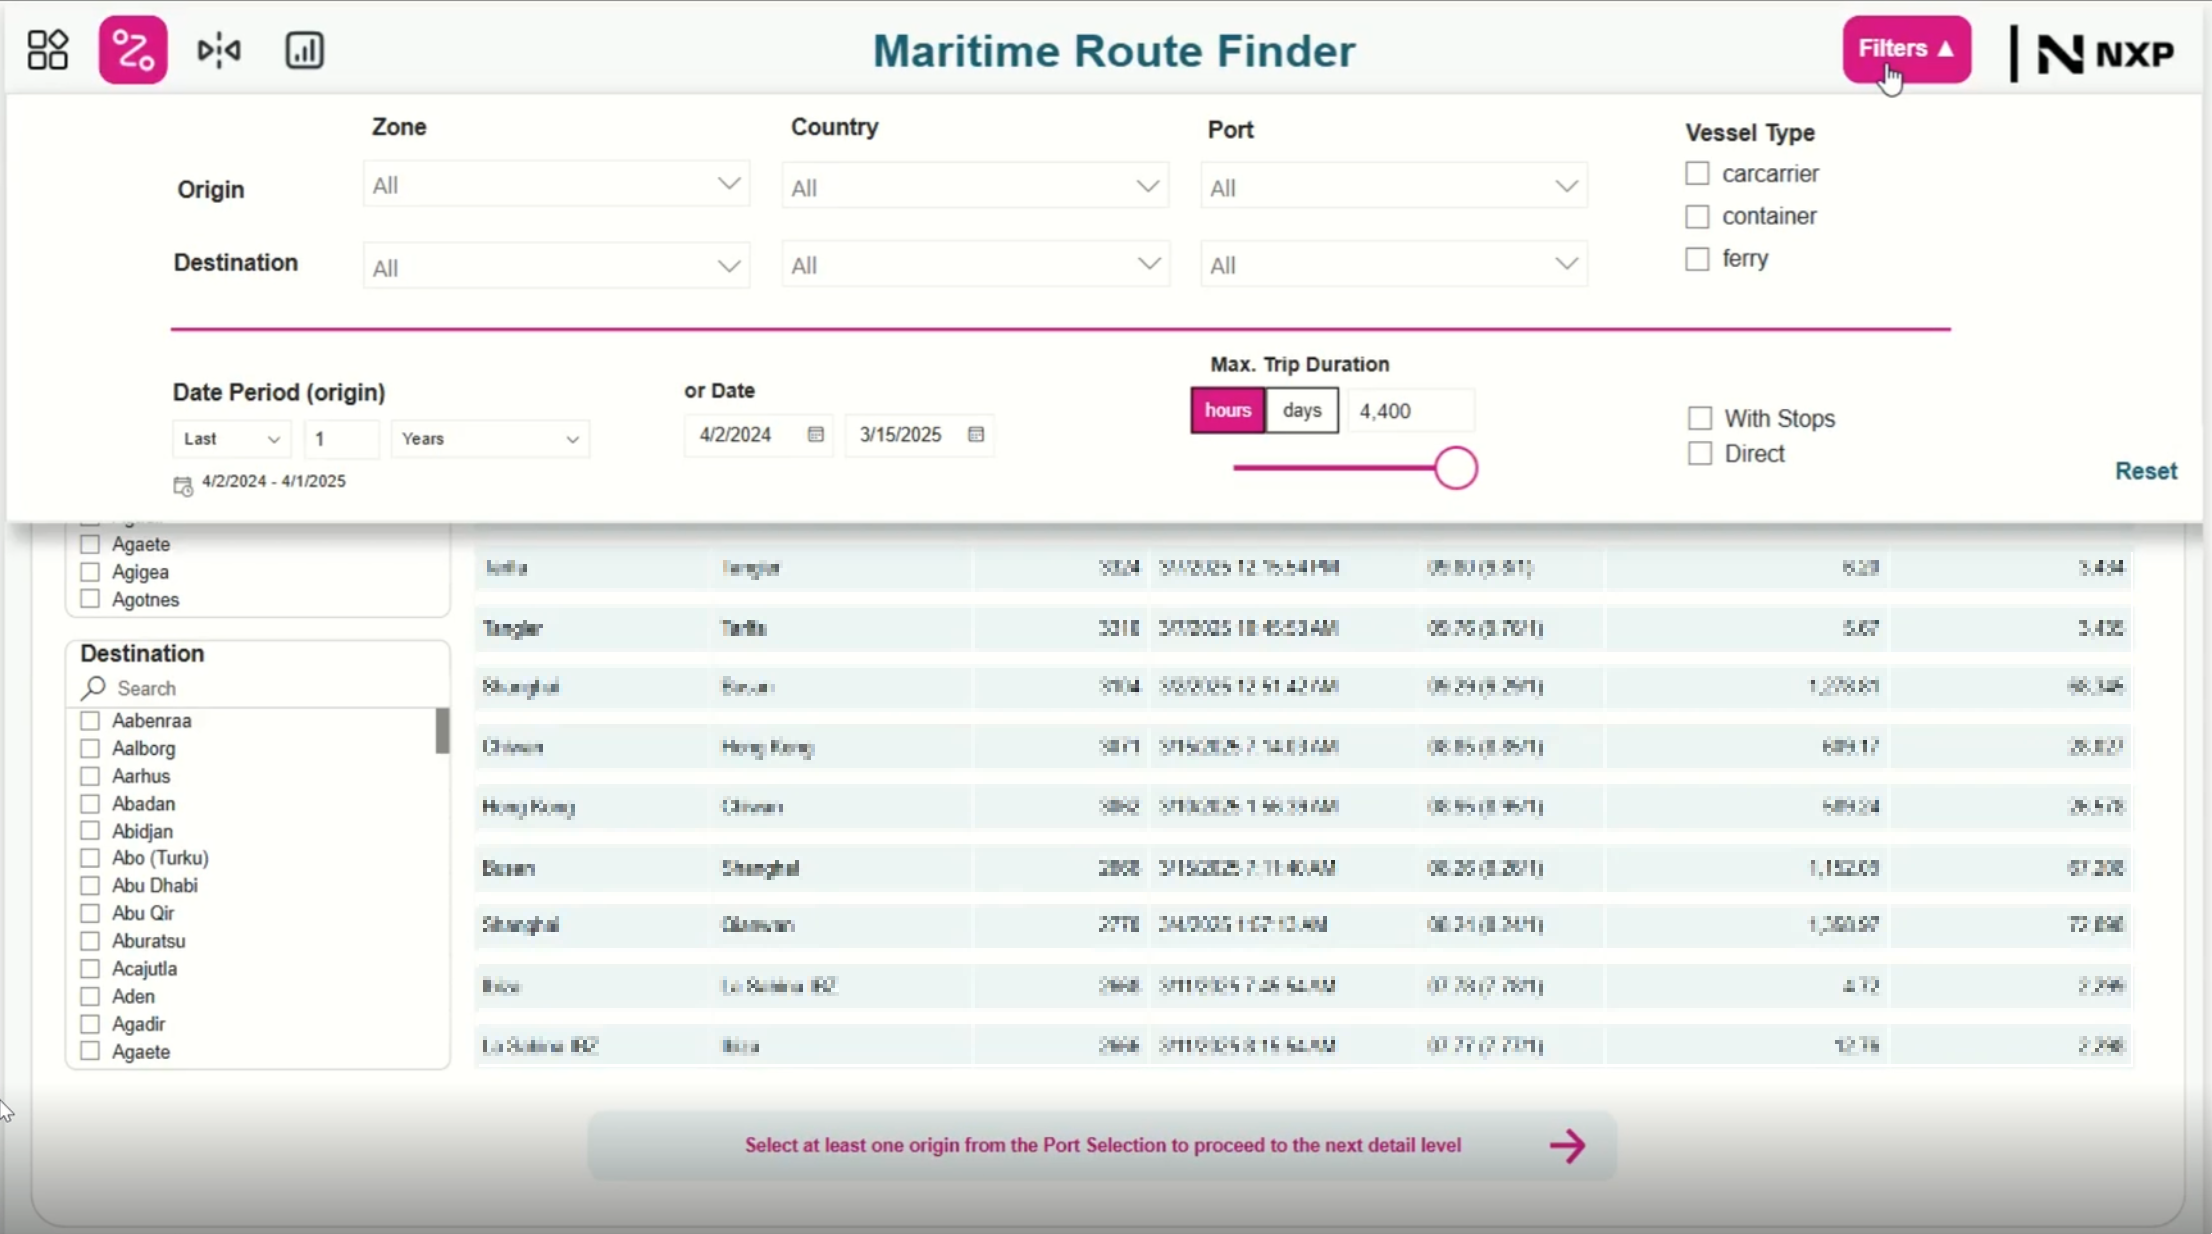Check the carcarrier vessel type
The height and width of the screenshot is (1234, 2212).
coord(1697,174)
